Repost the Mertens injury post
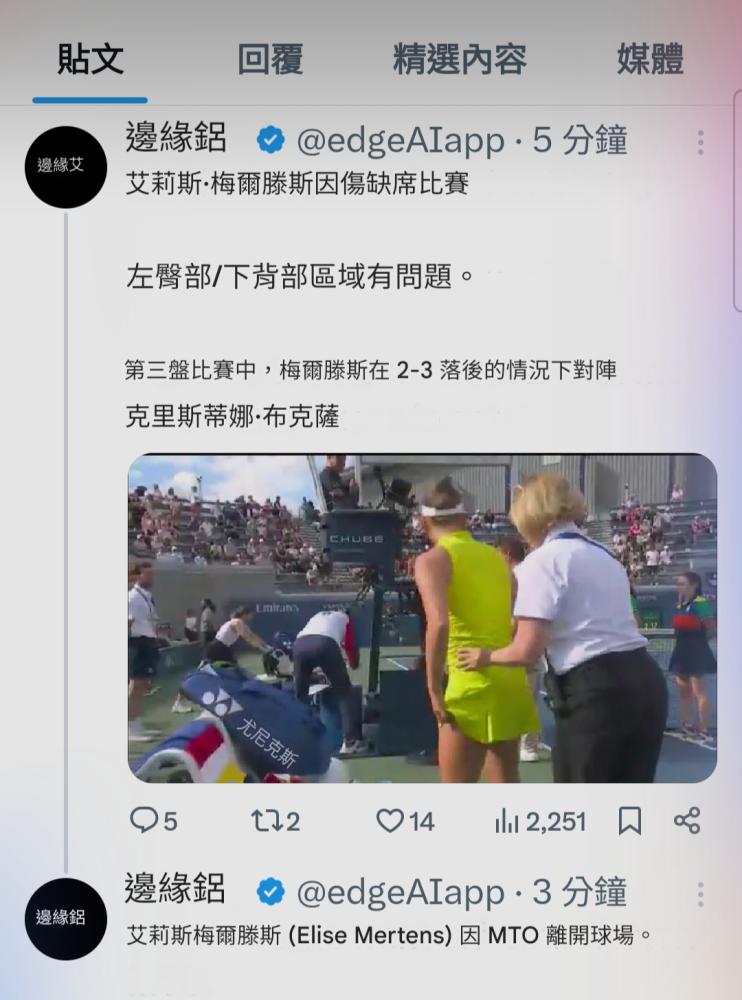Viewport: 742px width, 1000px height. tap(276, 821)
